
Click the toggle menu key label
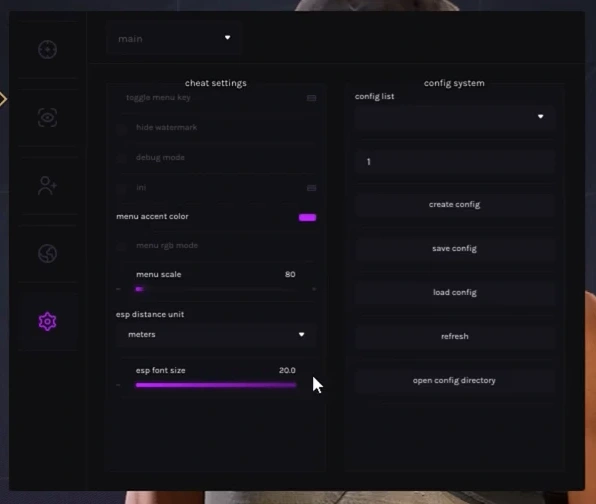pyautogui.click(x=158, y=98)
